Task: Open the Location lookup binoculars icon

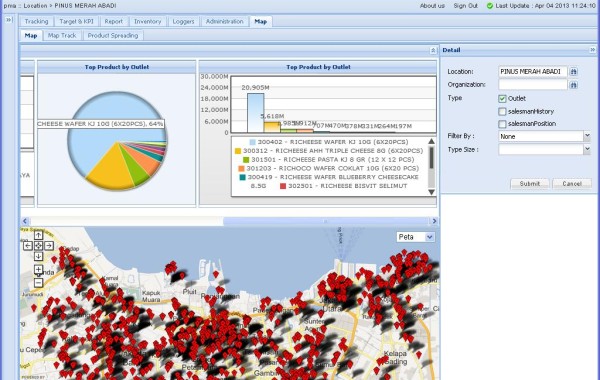Action: (573, 72)
